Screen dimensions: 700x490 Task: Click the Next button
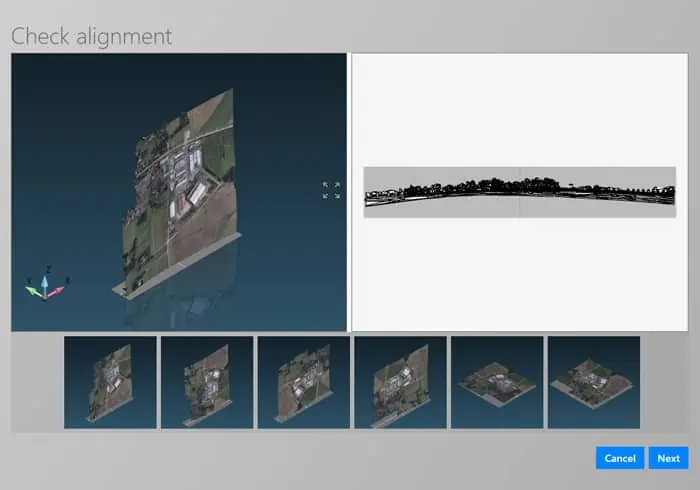coord(668,458)
